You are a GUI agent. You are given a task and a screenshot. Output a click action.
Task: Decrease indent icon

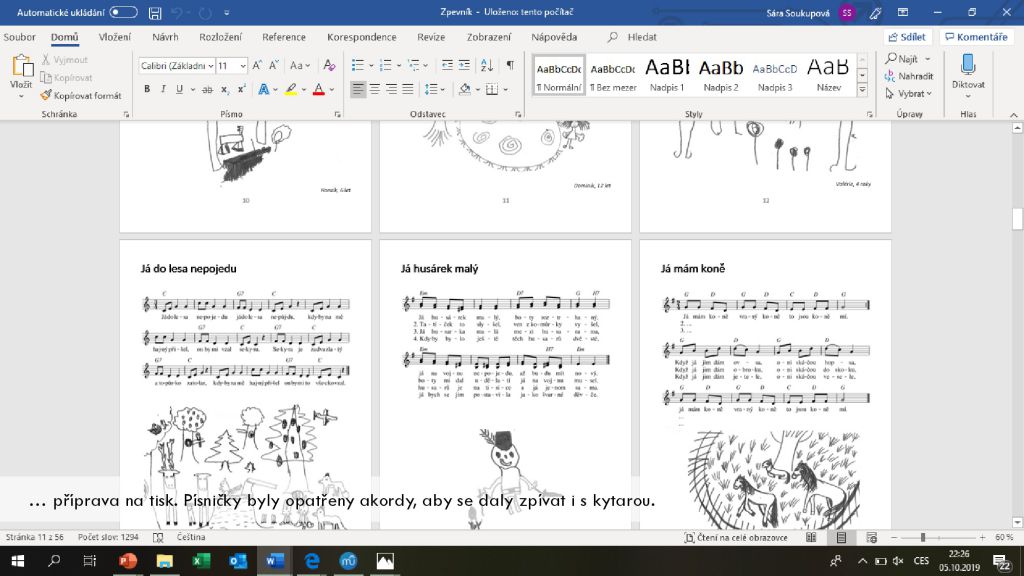click(447, 65)
